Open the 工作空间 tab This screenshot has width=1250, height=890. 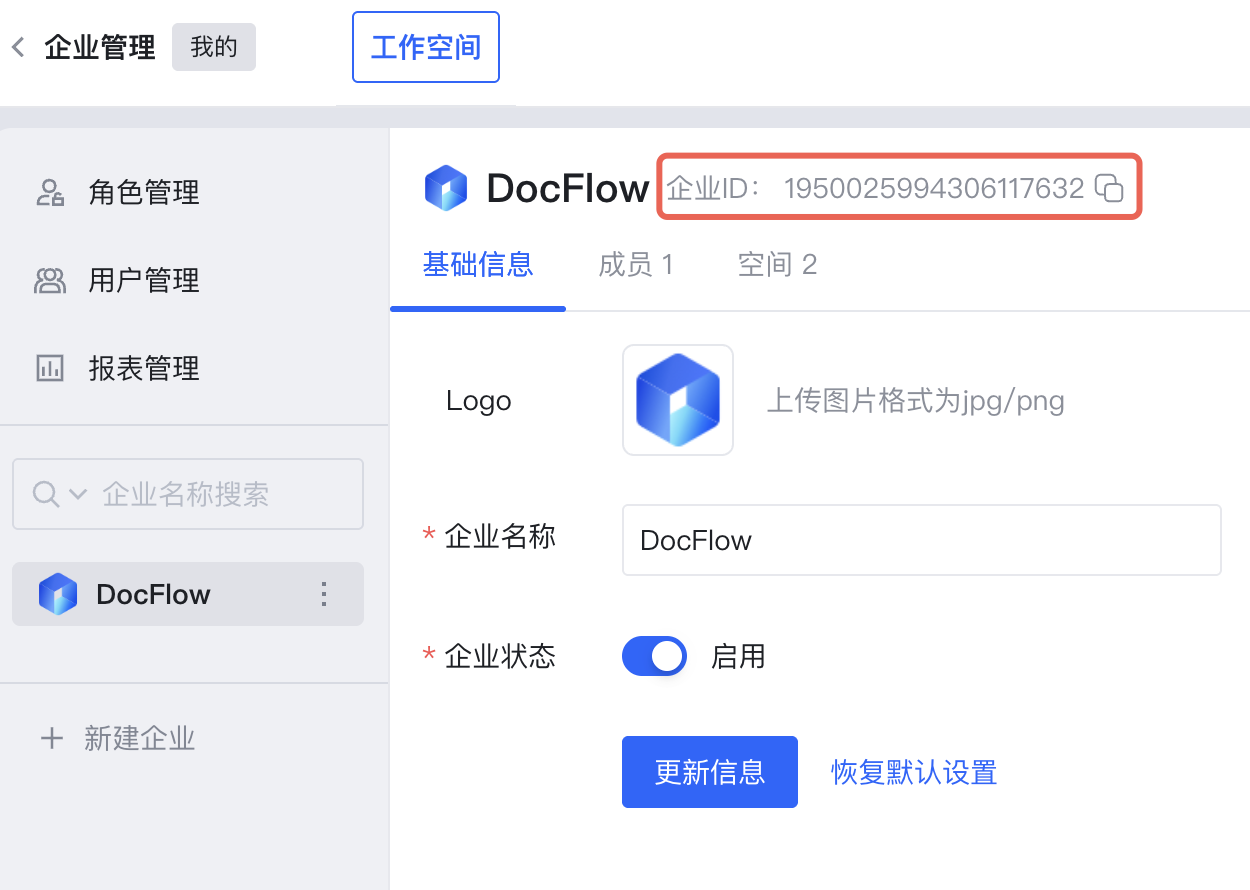(426, 47)
